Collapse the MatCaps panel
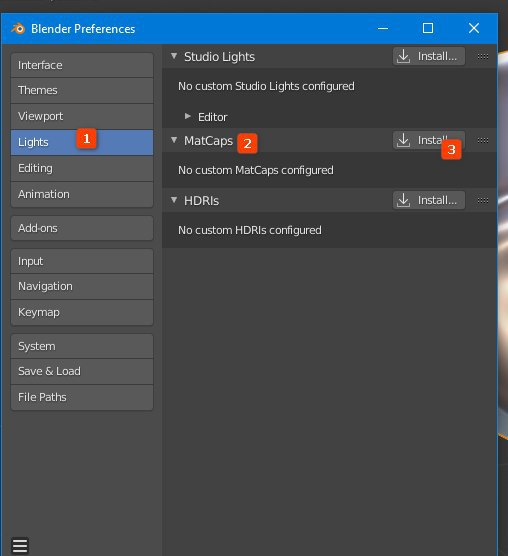This screenshot has width=508, height=556. point(174,140)
